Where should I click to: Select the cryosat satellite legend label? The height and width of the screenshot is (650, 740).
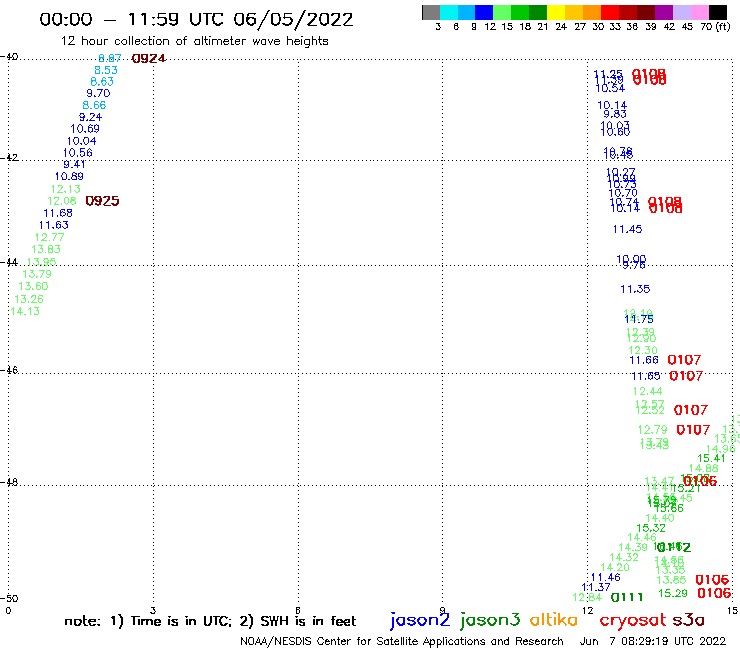pyautogui.click(x=633, y=621)
